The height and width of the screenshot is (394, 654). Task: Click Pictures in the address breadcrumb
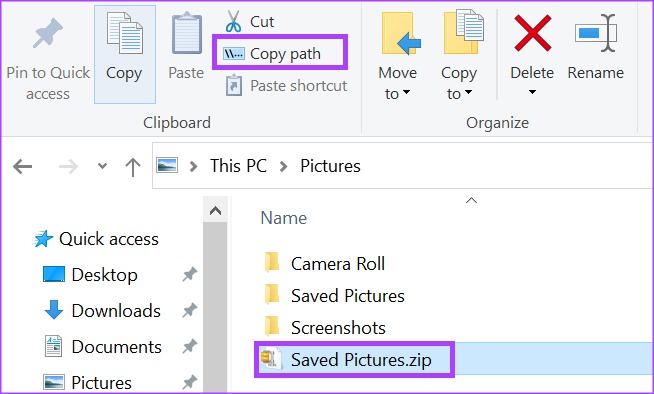coord(330,166)
